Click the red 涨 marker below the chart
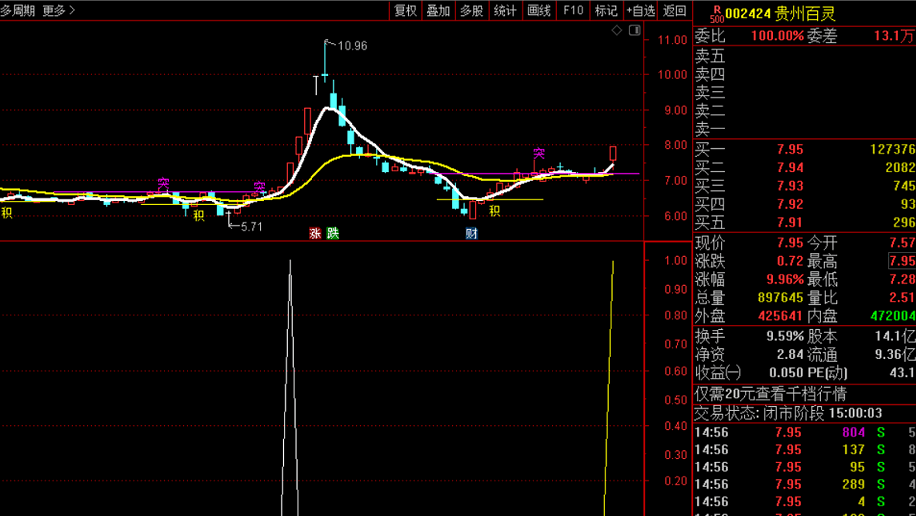This screenshot has height=516, width=916. tap(315, 234)
